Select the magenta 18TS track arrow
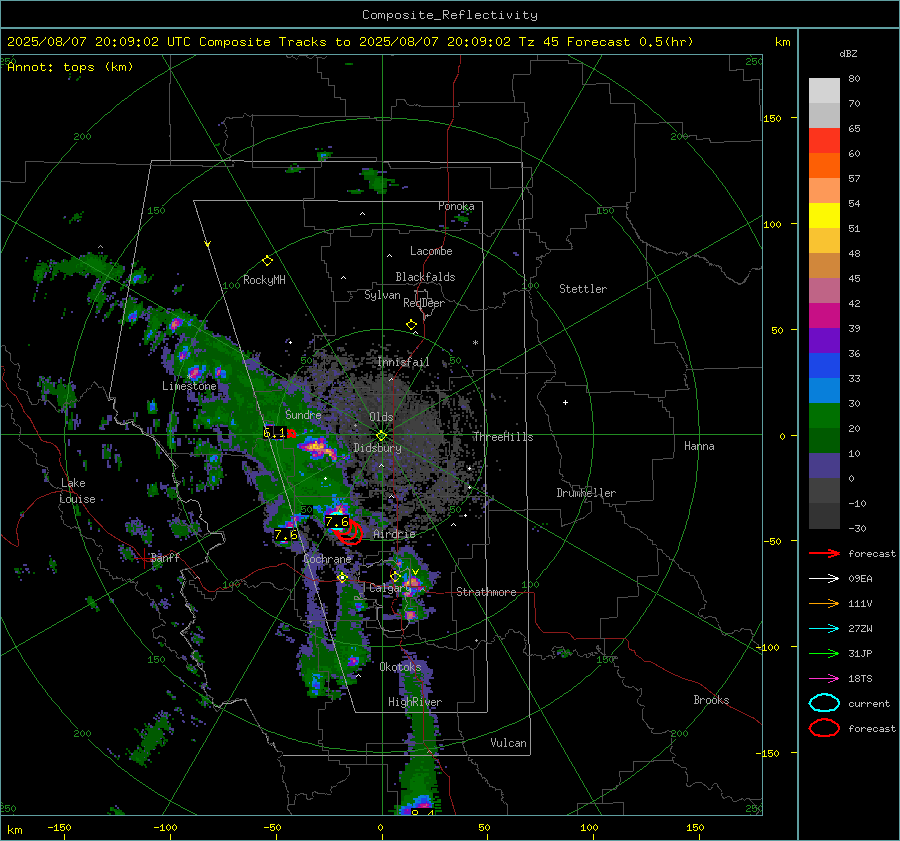The image size is (900, 841). 824,679
